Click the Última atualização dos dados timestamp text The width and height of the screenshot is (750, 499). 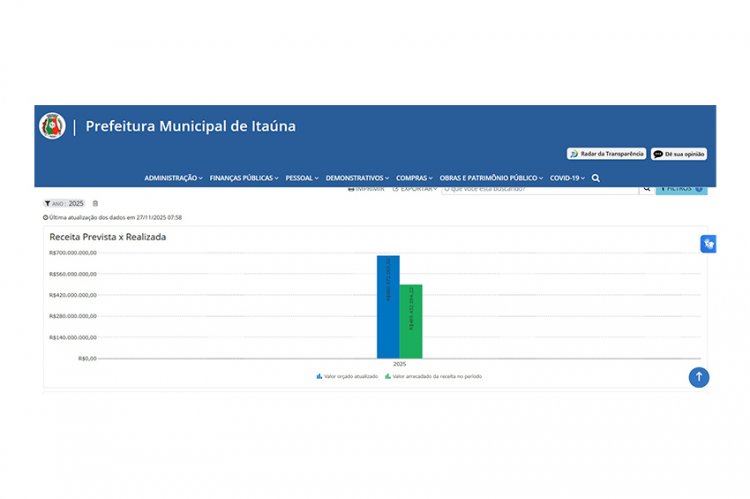(x=112, y=217)
